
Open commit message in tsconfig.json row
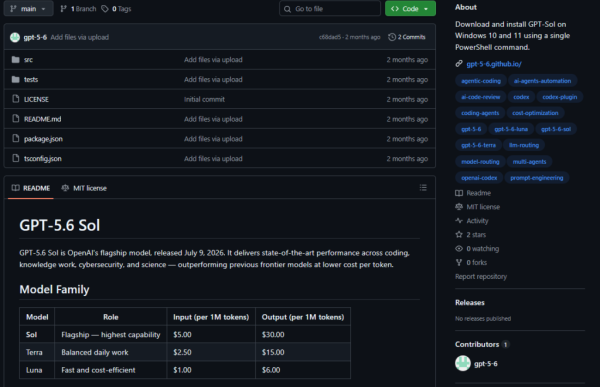pos(213,158)
